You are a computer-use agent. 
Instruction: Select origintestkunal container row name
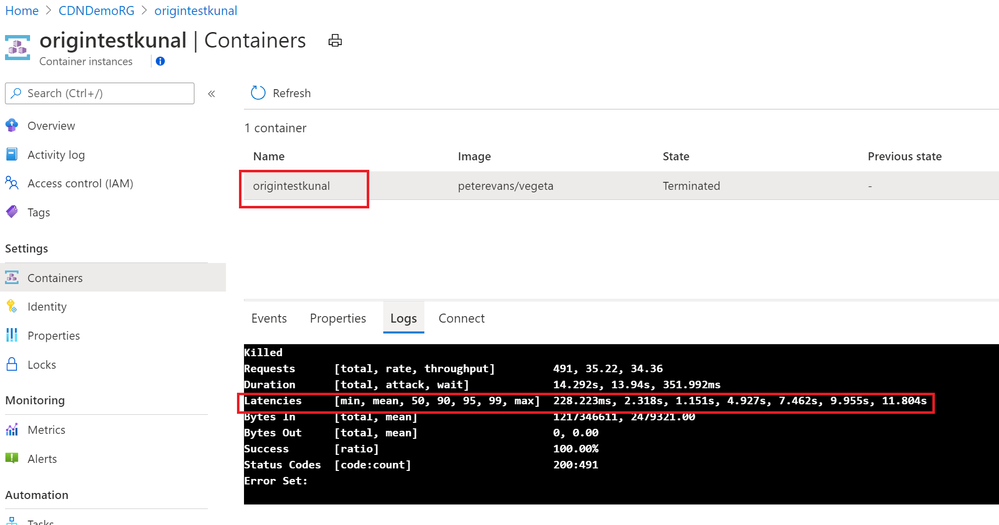pos(291,186)
